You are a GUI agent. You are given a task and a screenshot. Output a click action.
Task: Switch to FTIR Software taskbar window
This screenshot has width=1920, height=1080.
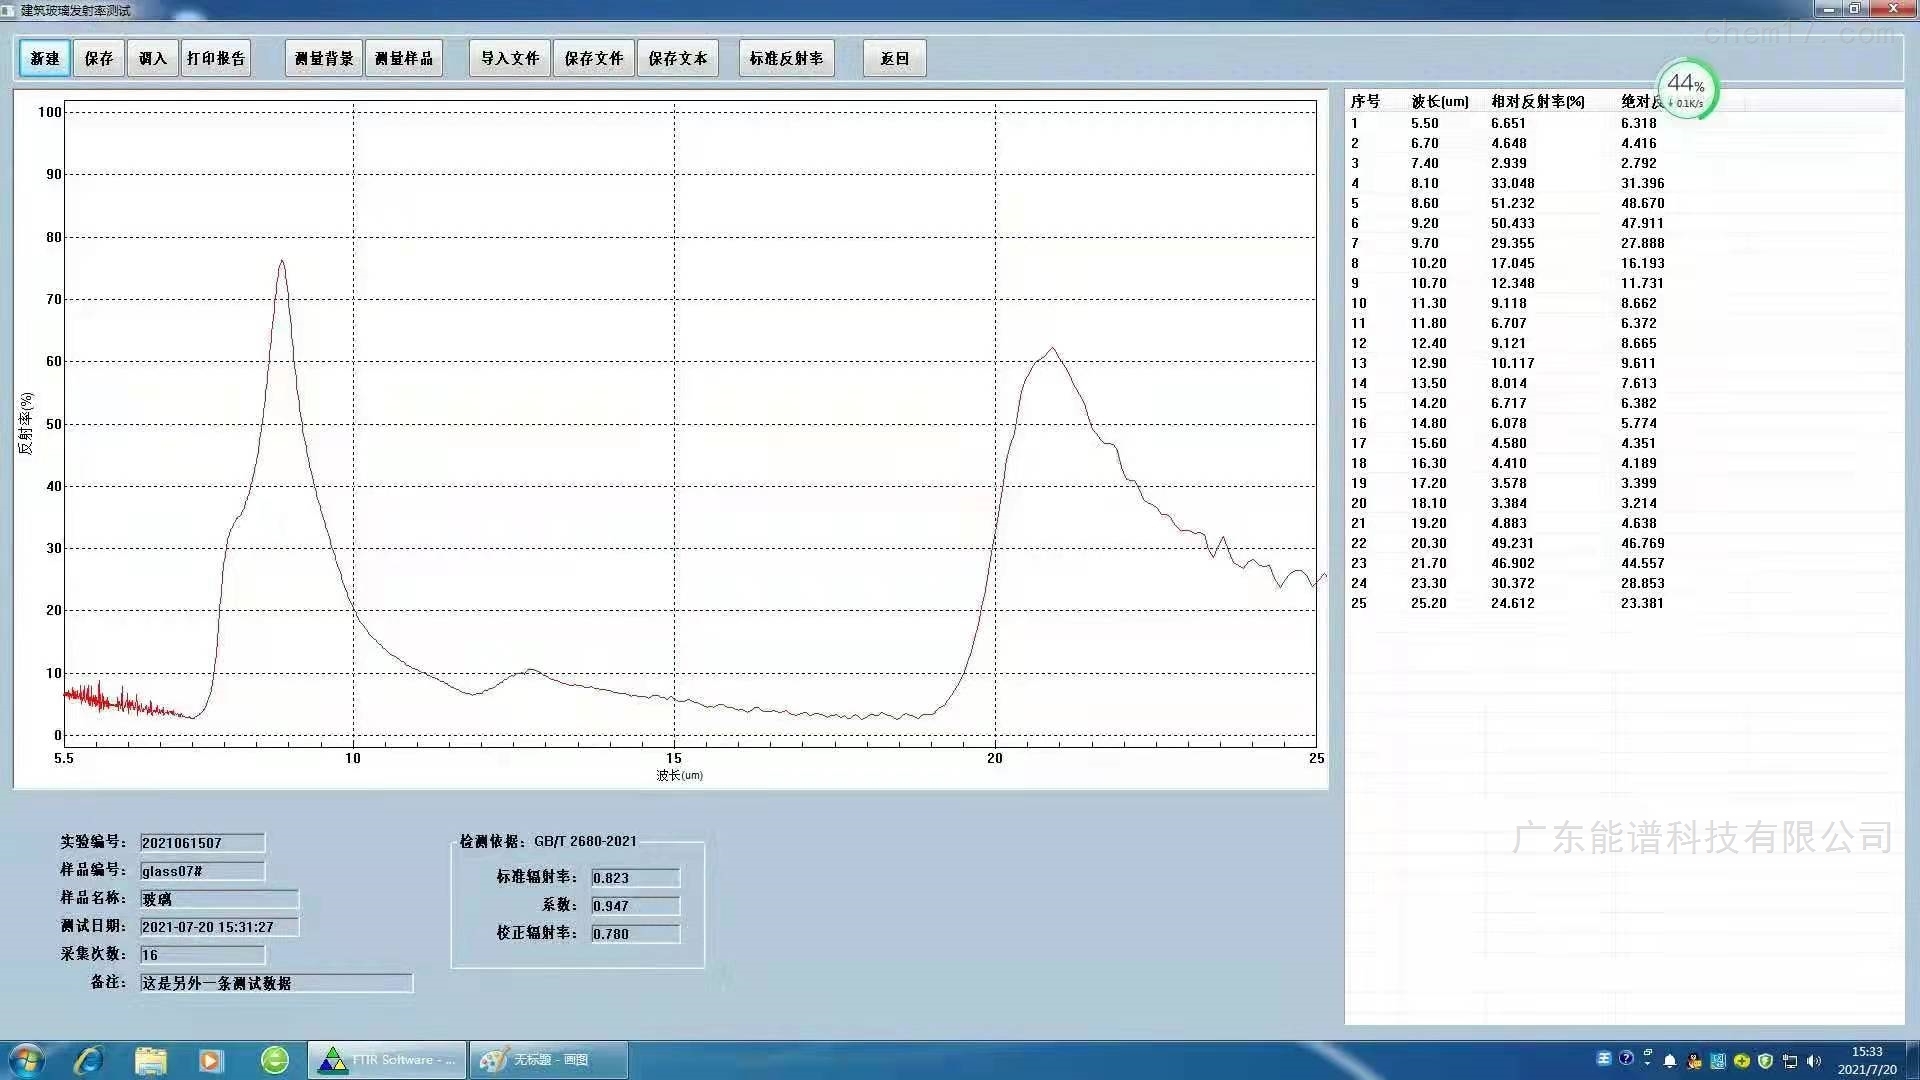click(387, 1060)
